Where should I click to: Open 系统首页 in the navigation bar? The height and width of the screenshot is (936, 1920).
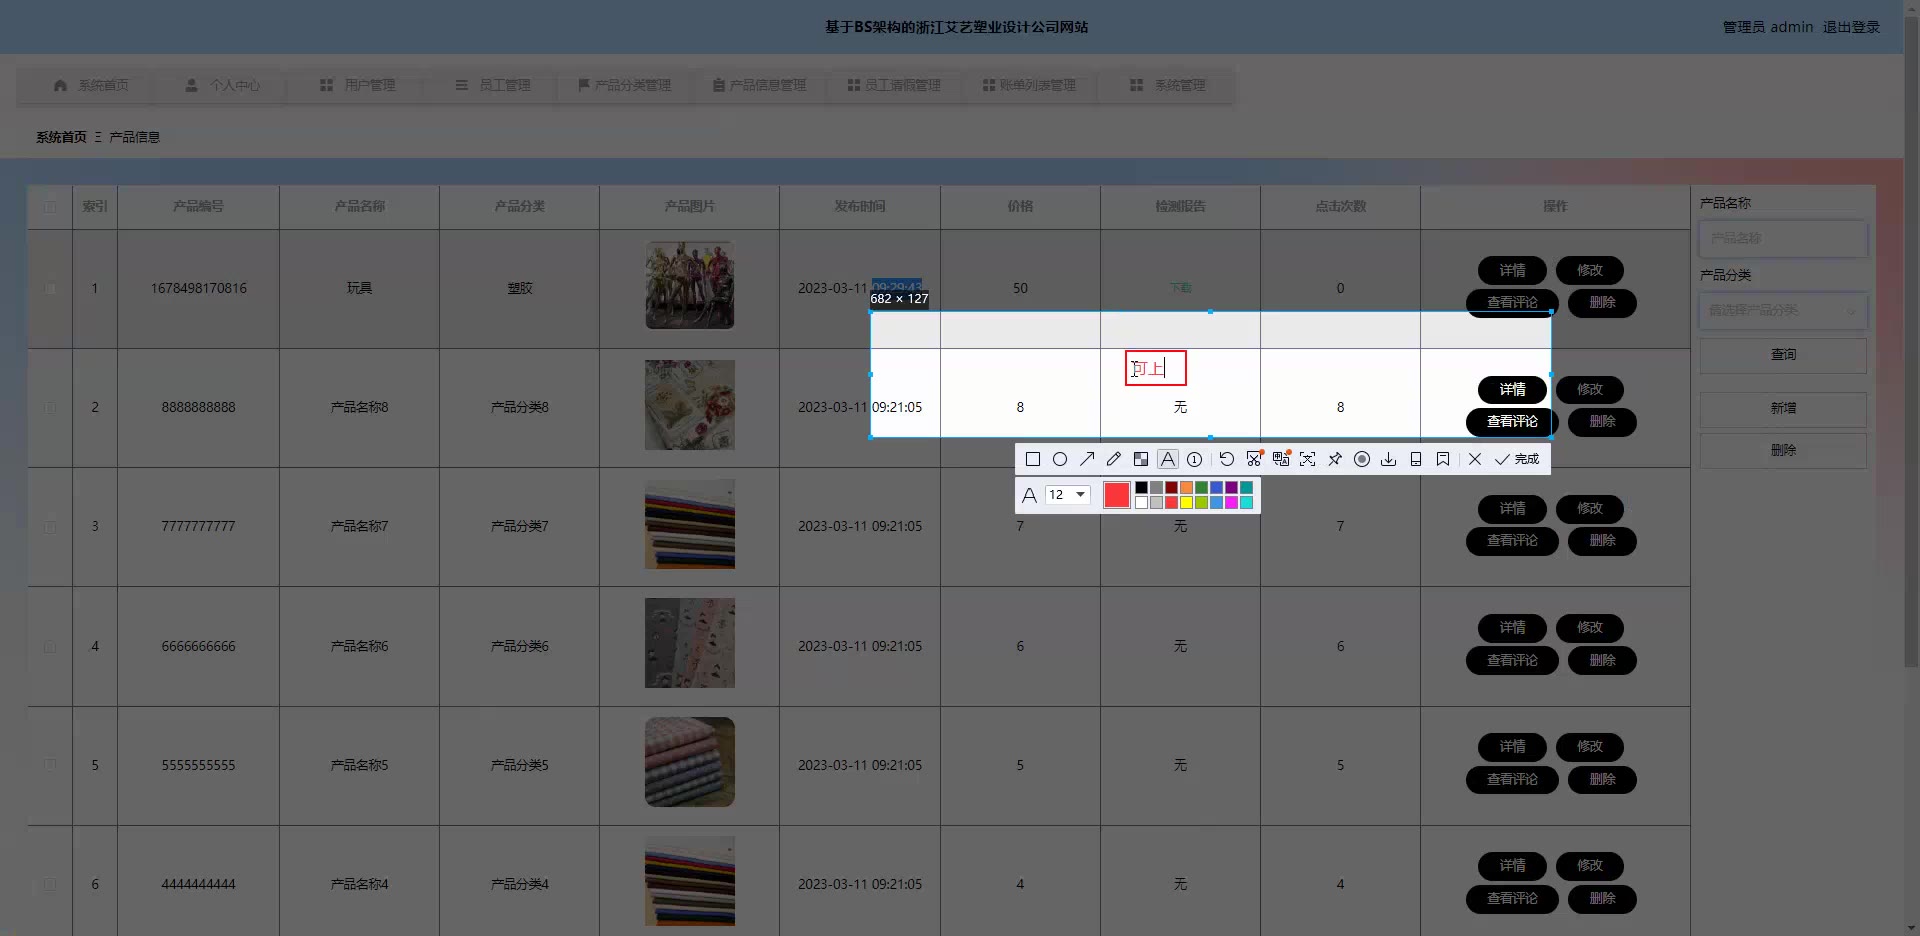91,85
